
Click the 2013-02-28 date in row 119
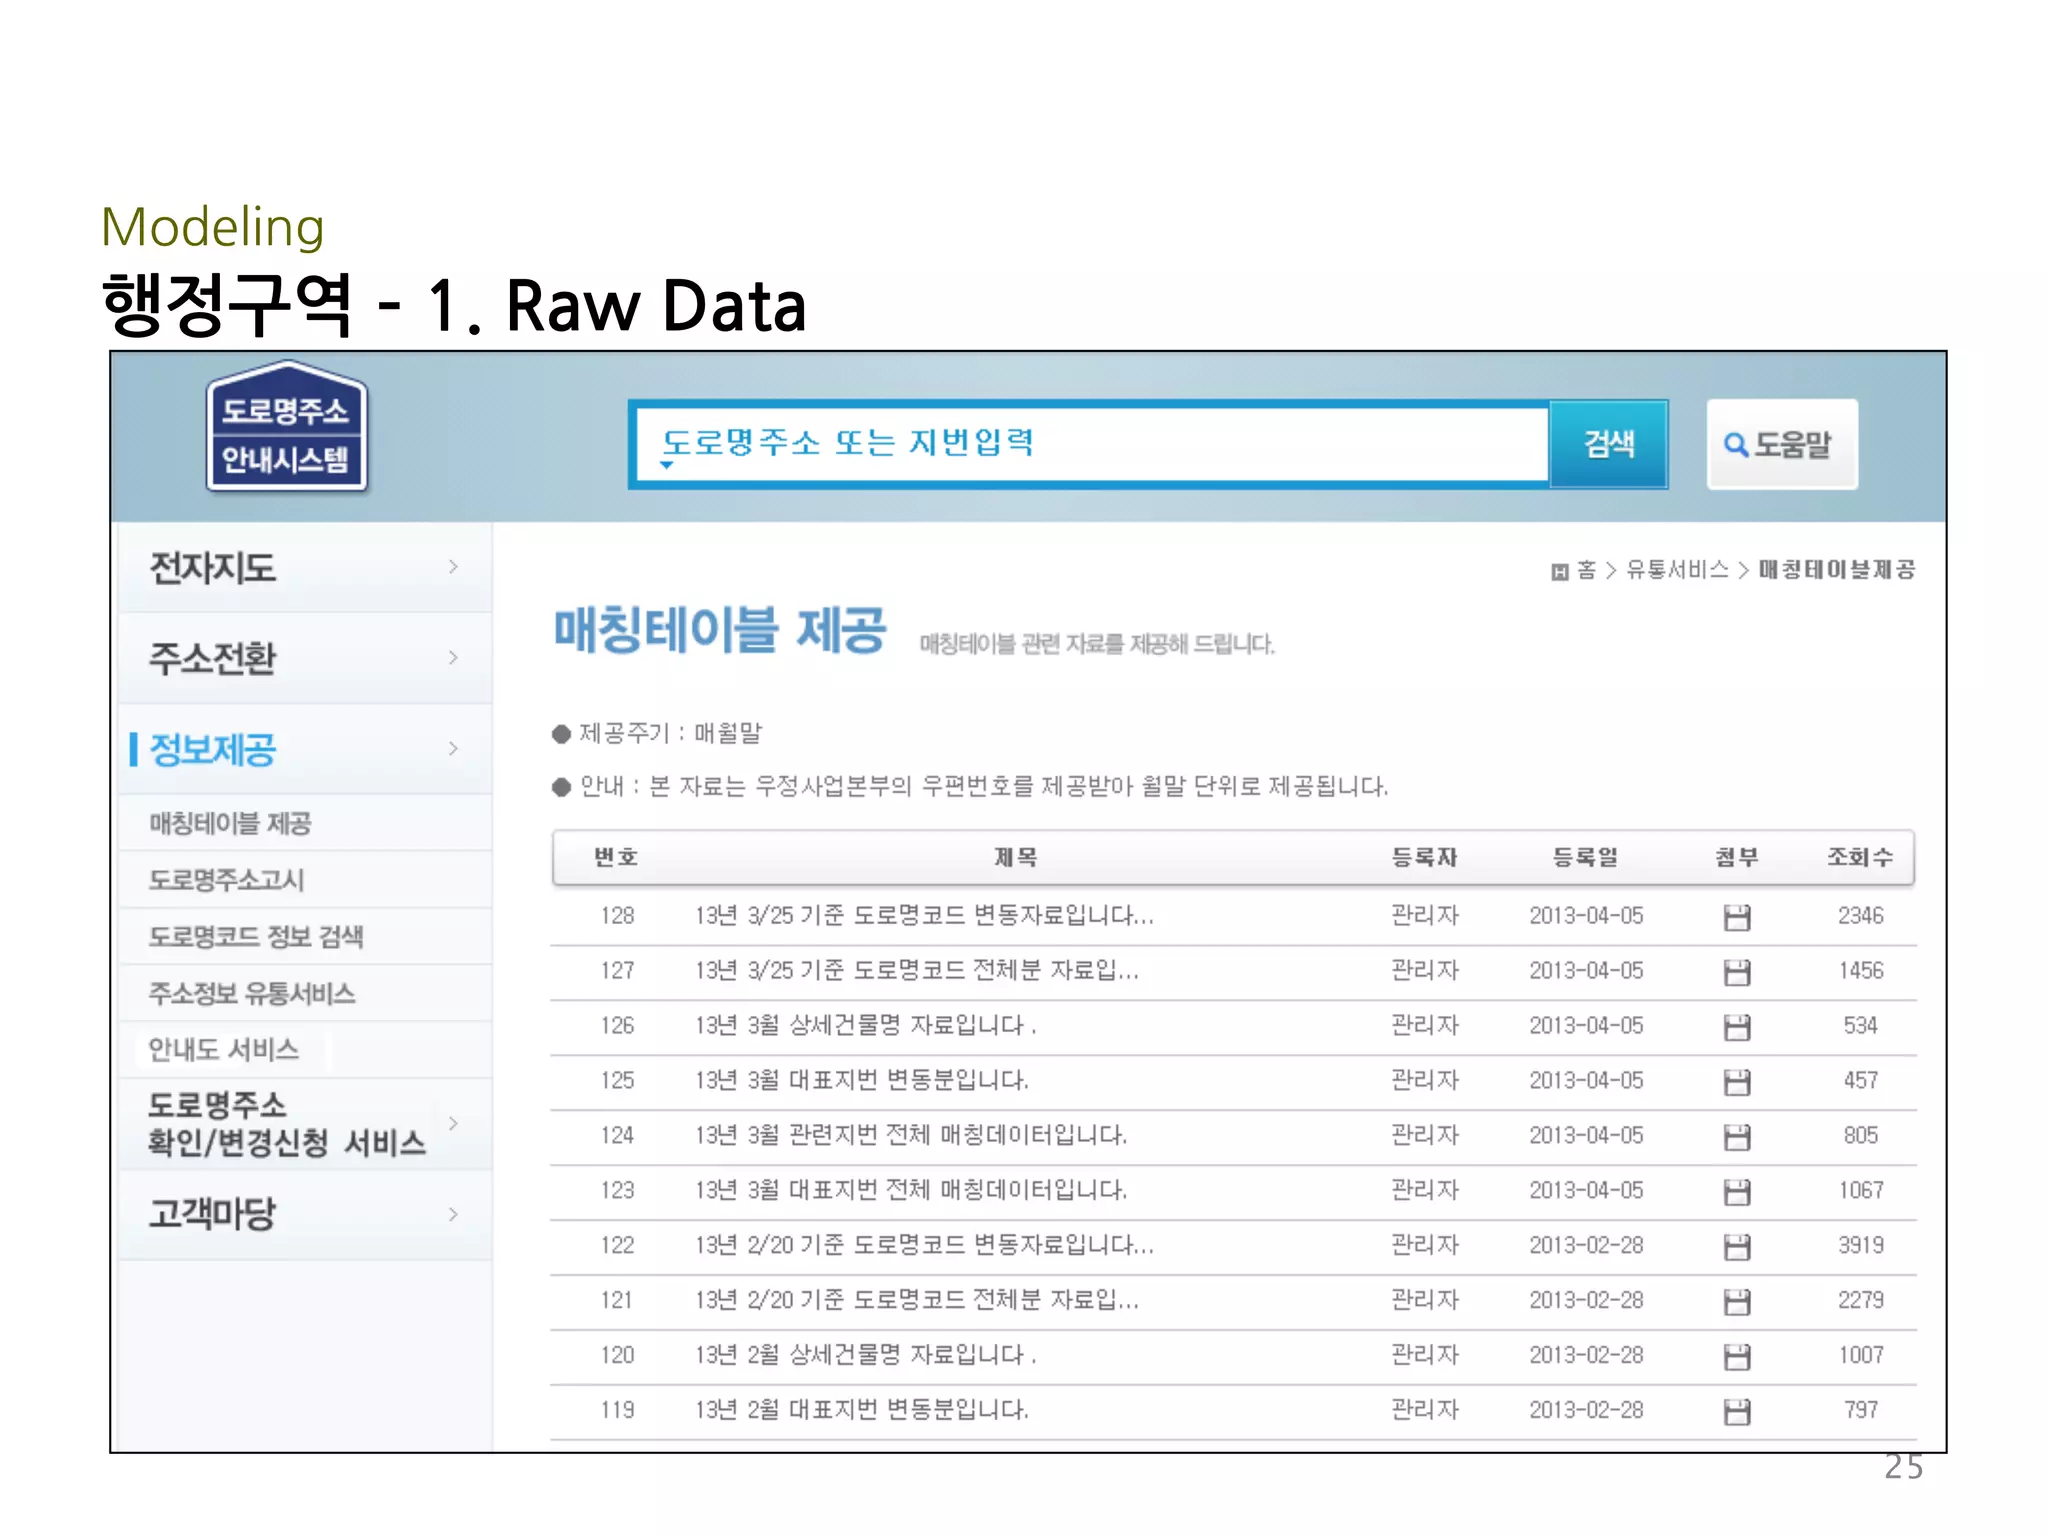(x=1586, y=1411)
